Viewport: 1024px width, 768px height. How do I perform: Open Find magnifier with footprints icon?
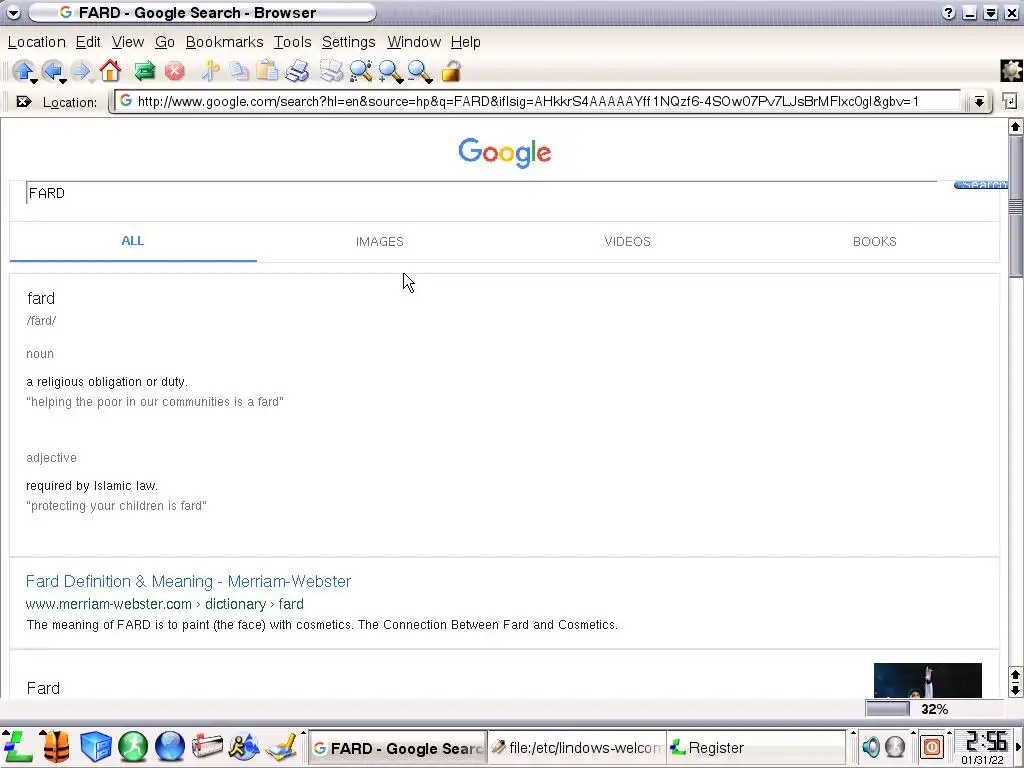point(360,71)
